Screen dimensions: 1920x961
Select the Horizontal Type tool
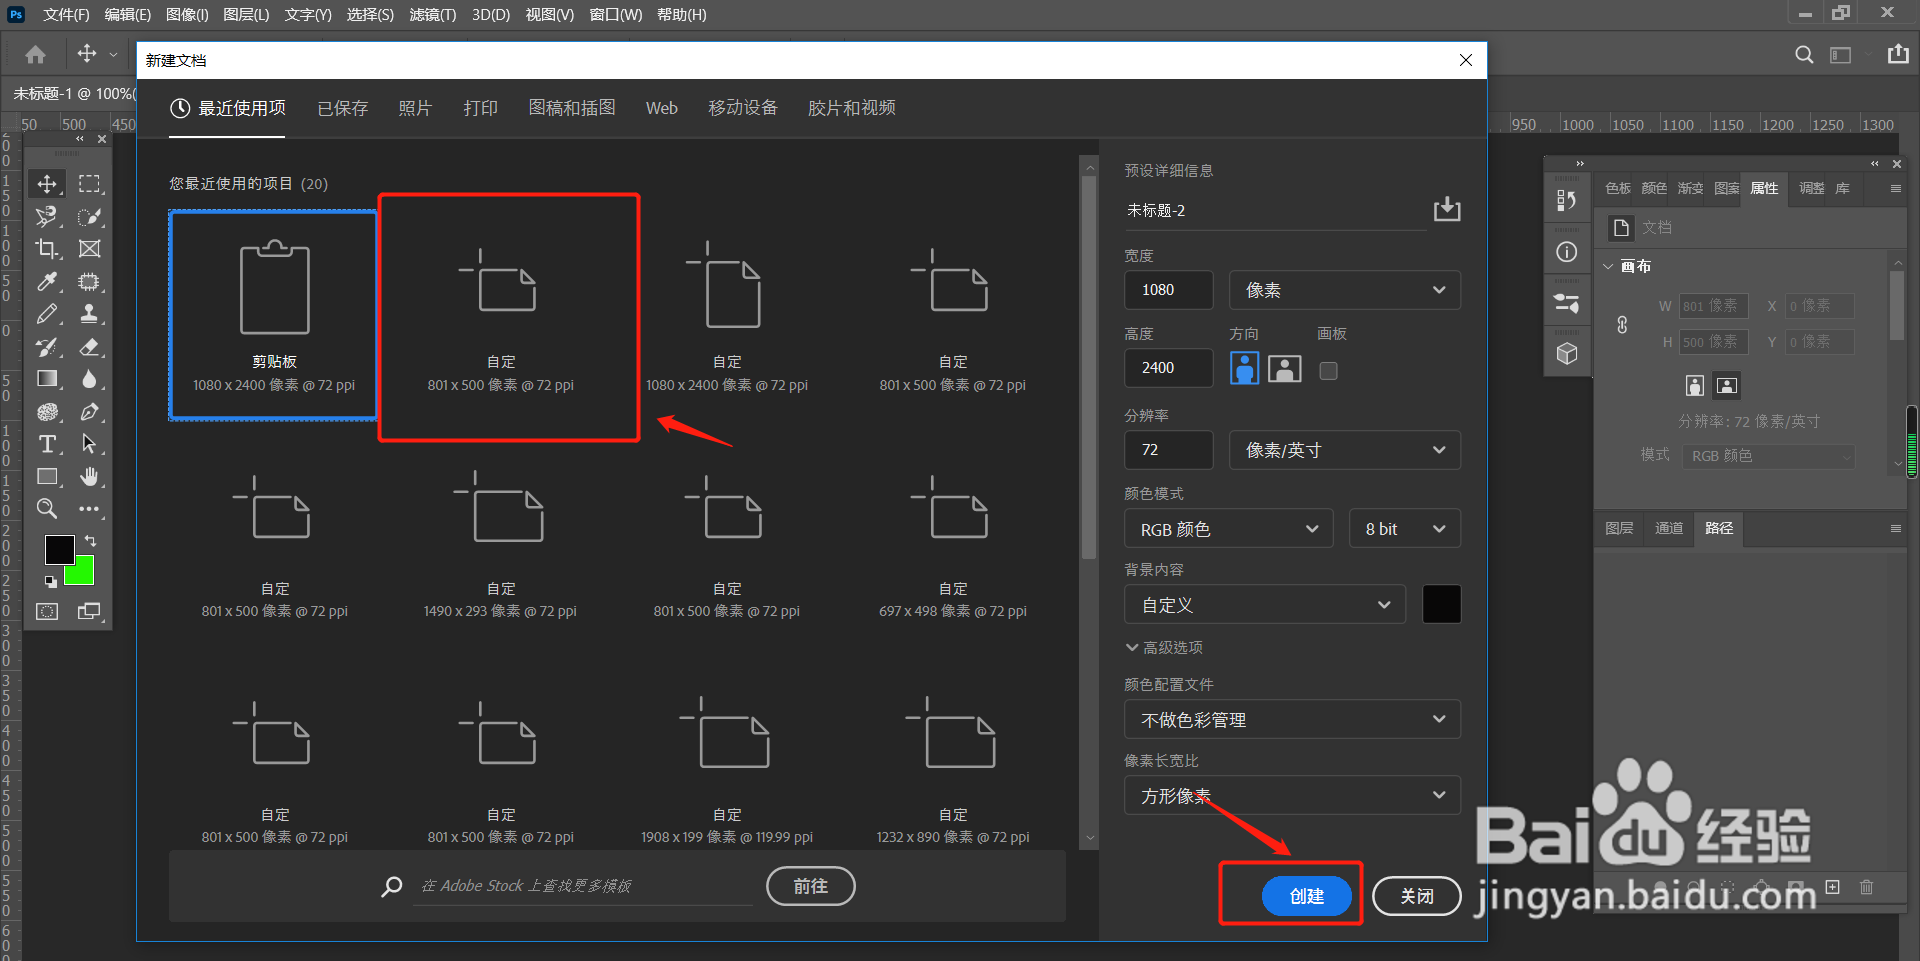[47, 444]
